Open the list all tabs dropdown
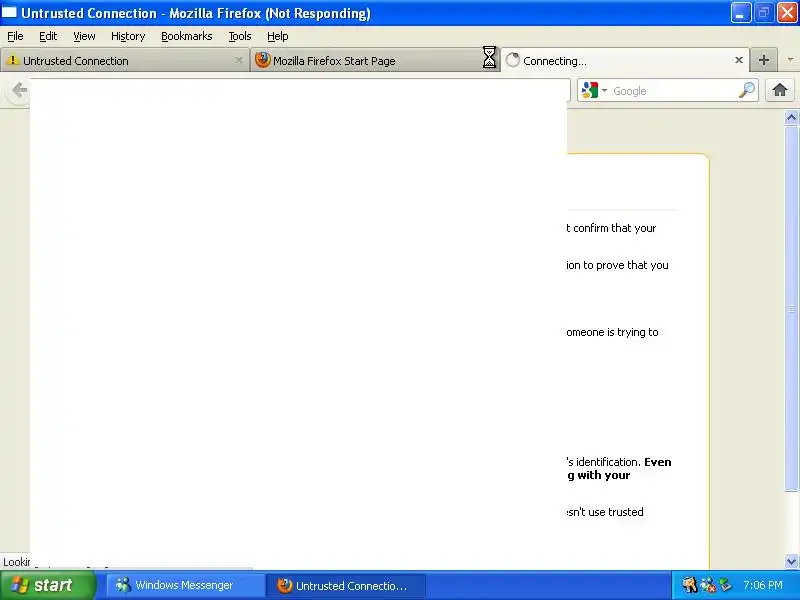This screenshot has height=600, width=800. point(790,60)
